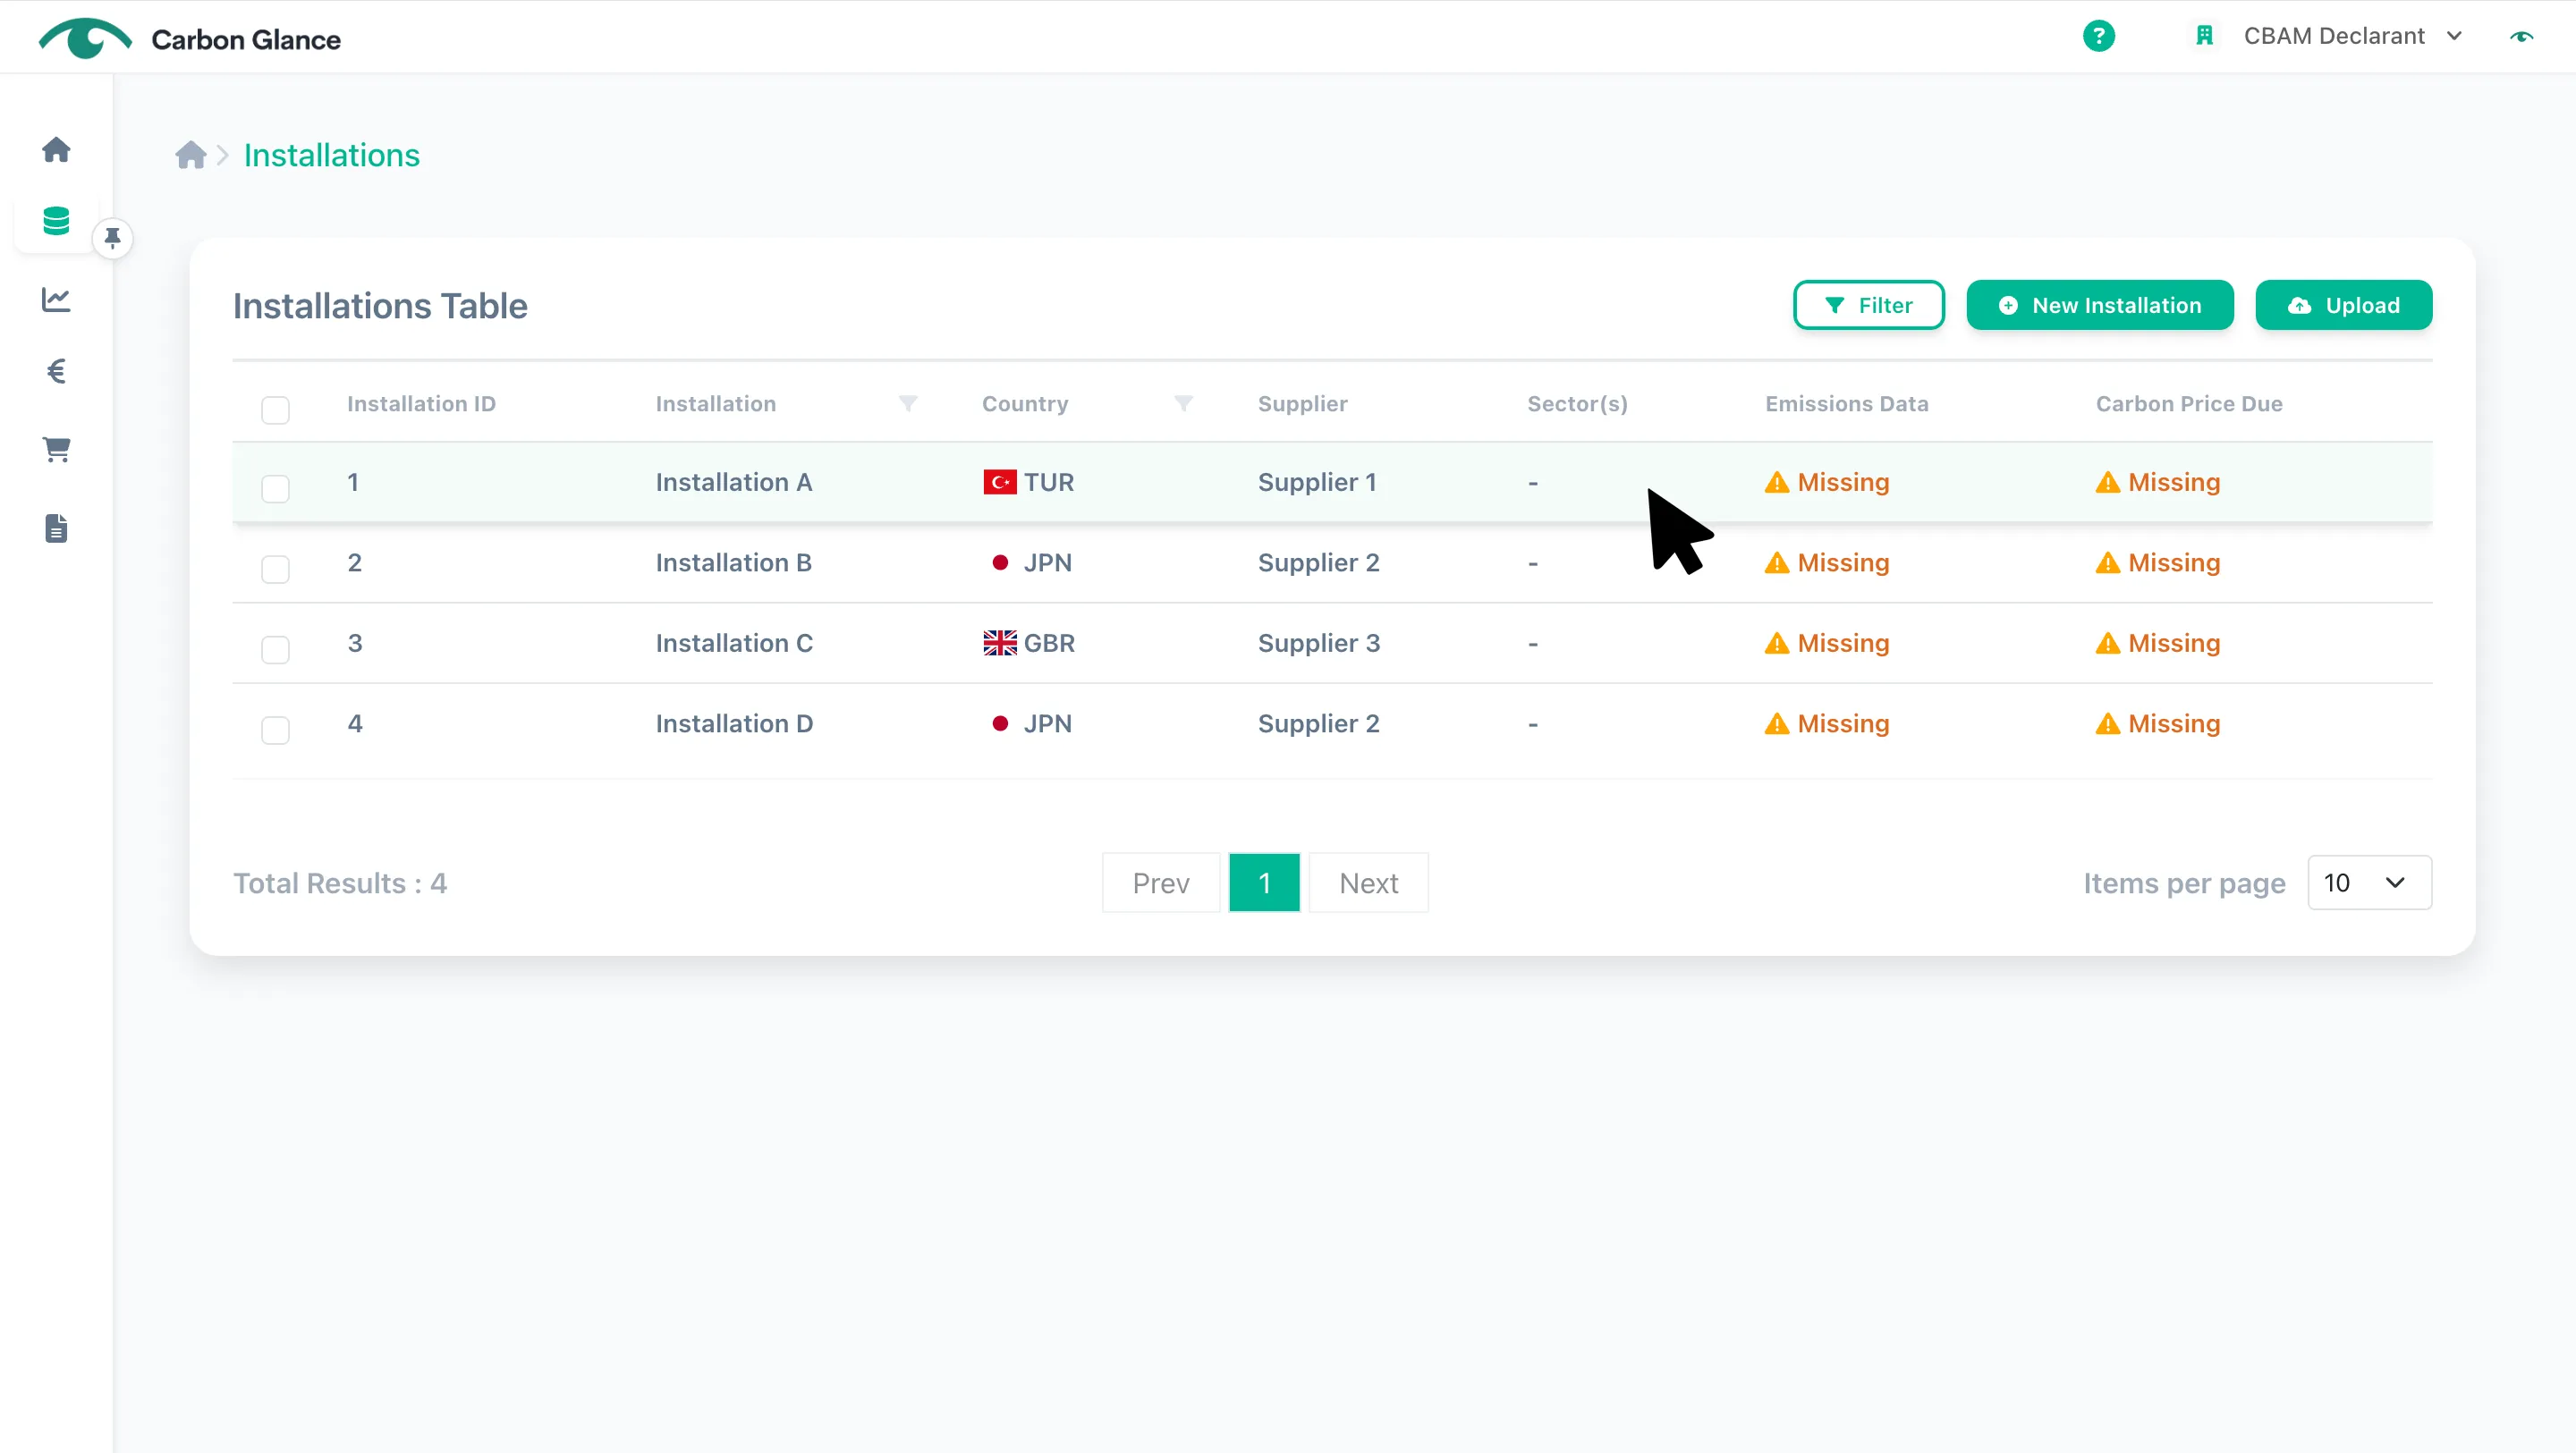2576x1453 pixels.
Task: Click the Carbon Glance logo
Action: point(190,39)
